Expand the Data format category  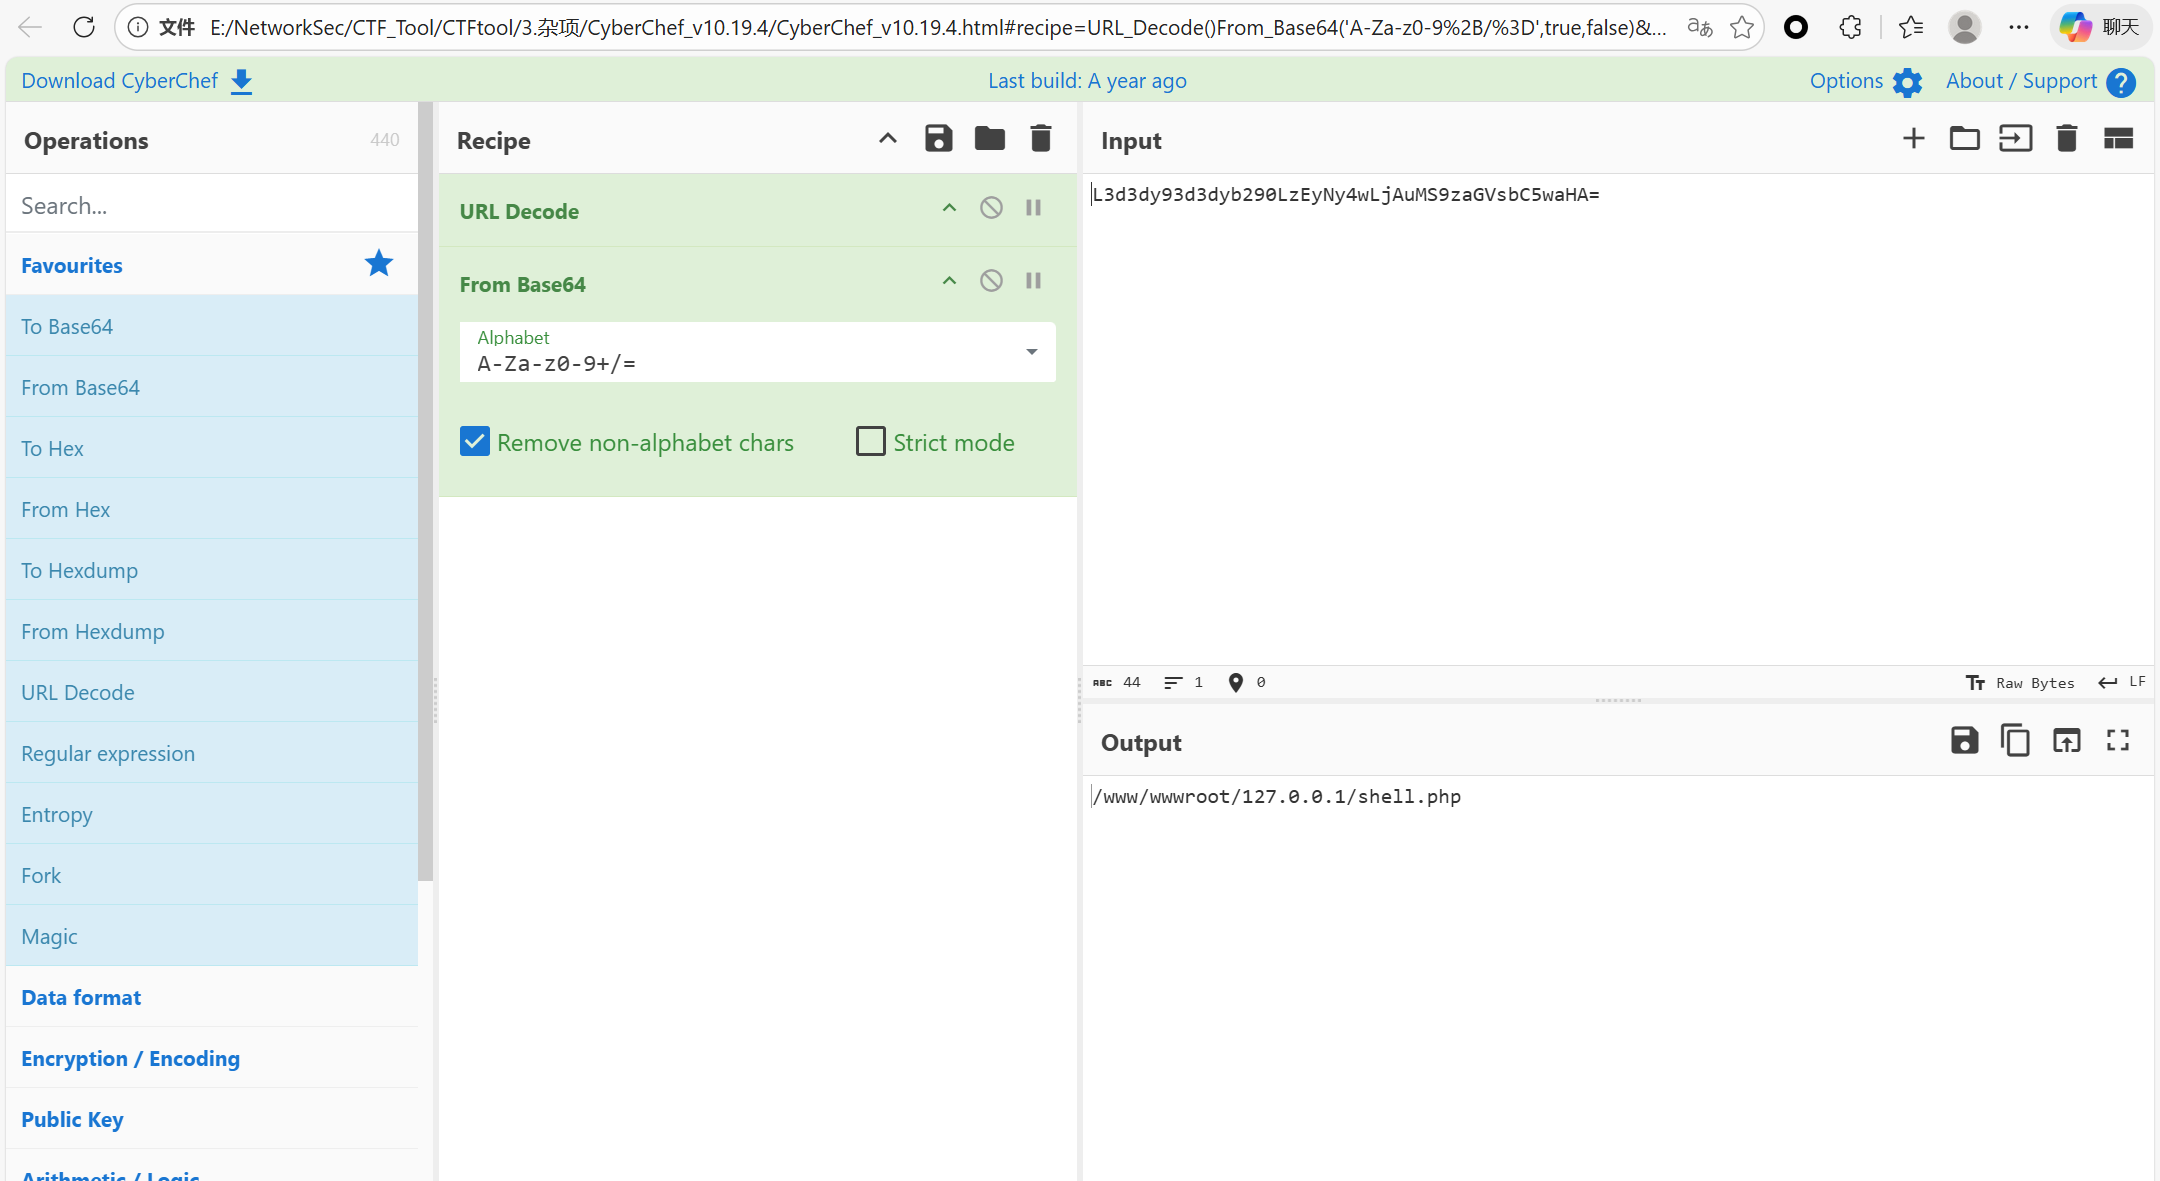(x=81, y=997)
